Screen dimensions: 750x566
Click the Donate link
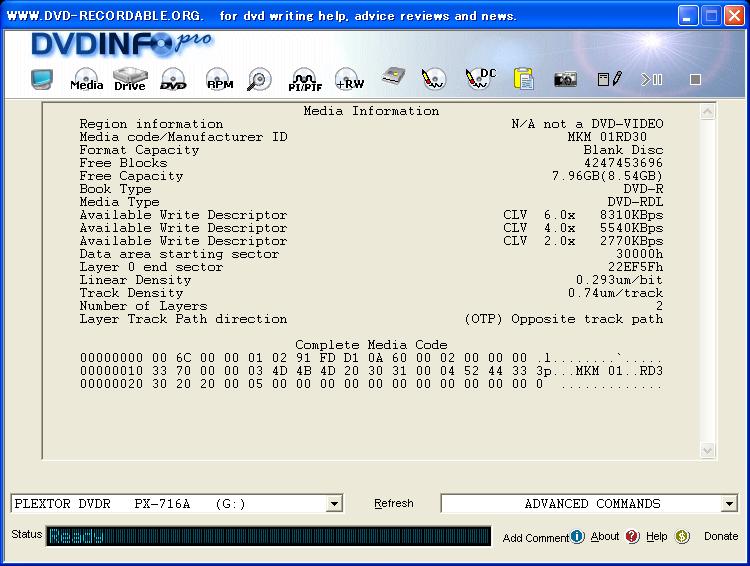pos(721,536)
